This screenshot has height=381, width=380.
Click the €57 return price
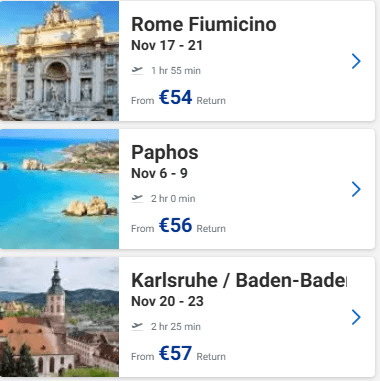pyautogui.click(x=175, y=353)
